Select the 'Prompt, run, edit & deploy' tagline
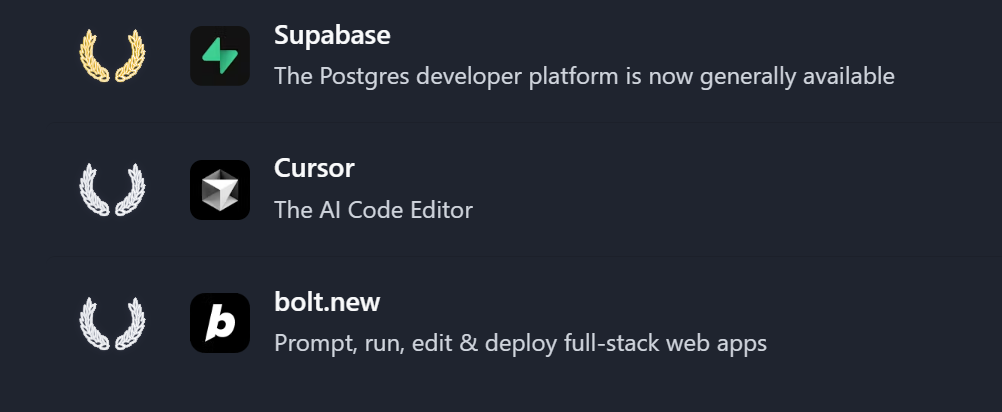The width and height of the screenshot is (1002, 412). 520,344
